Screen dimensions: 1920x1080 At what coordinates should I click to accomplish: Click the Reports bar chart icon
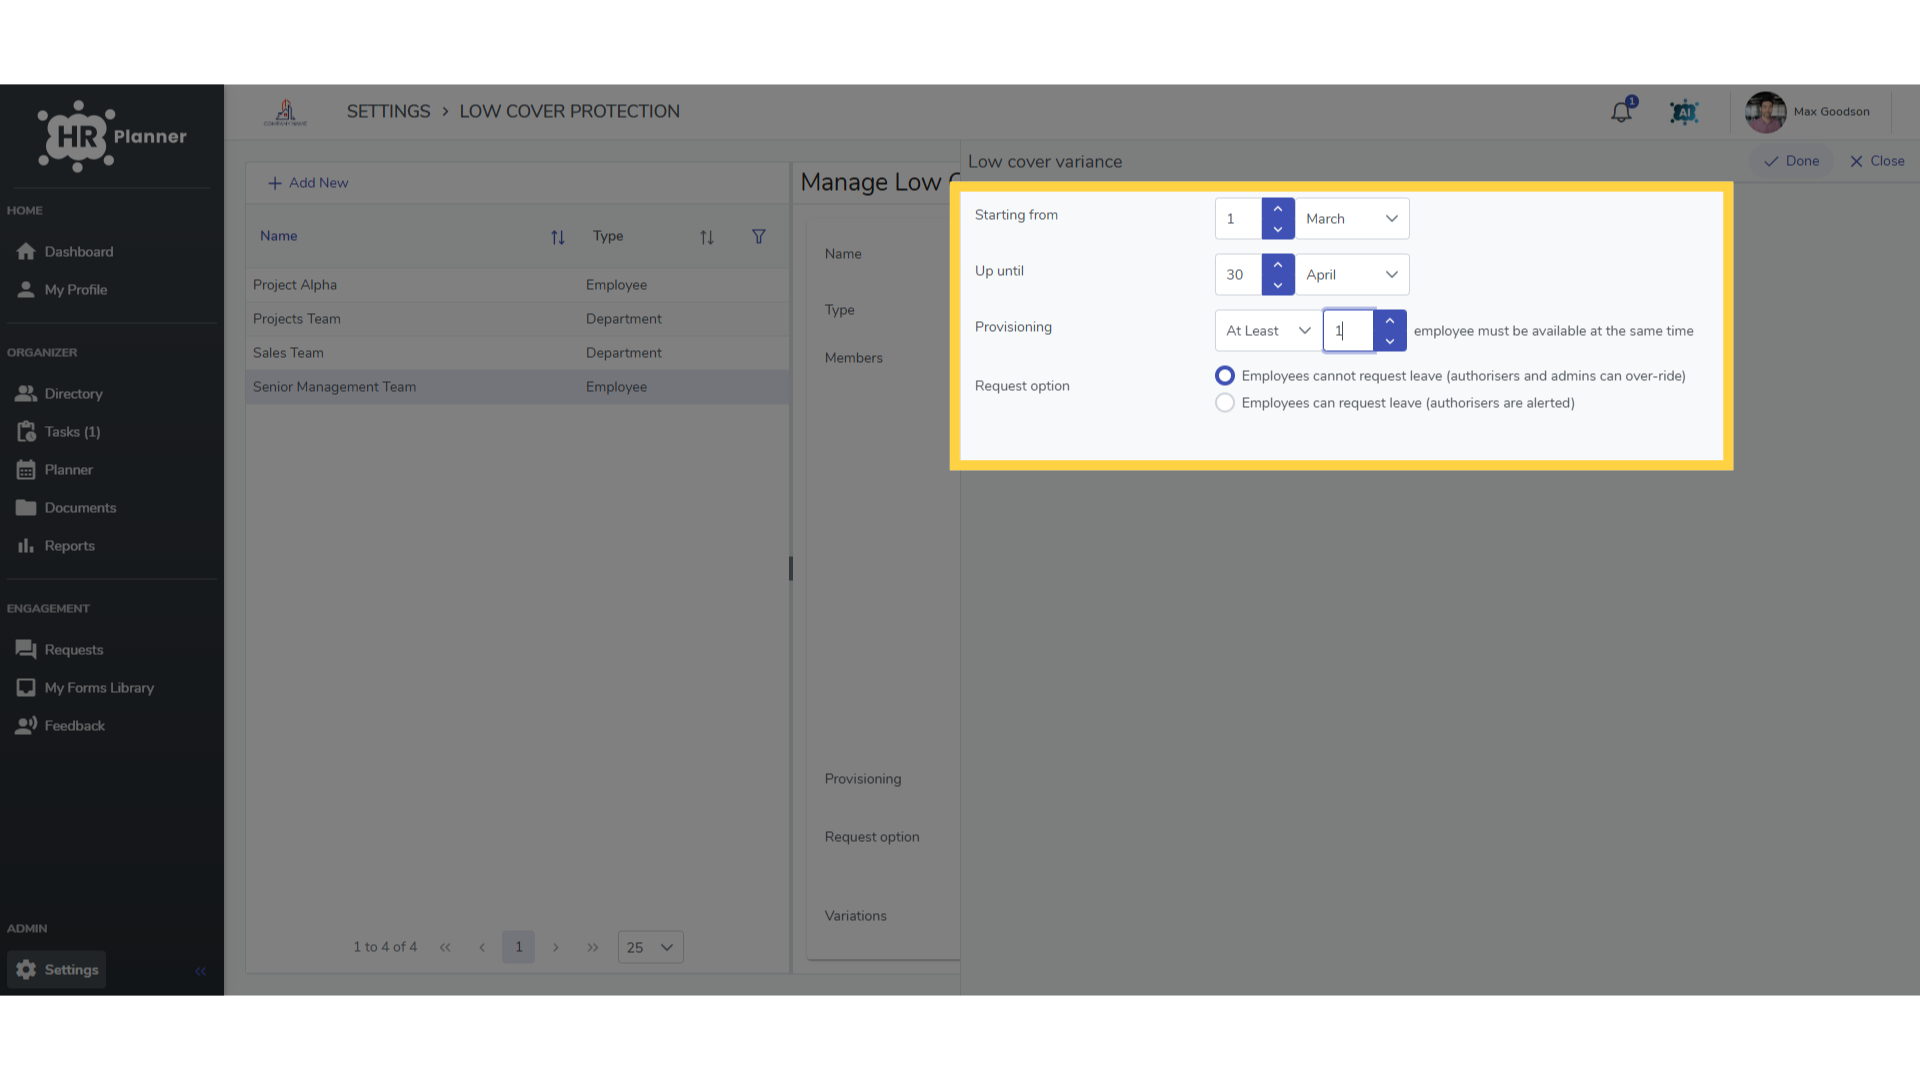(26, 546)
